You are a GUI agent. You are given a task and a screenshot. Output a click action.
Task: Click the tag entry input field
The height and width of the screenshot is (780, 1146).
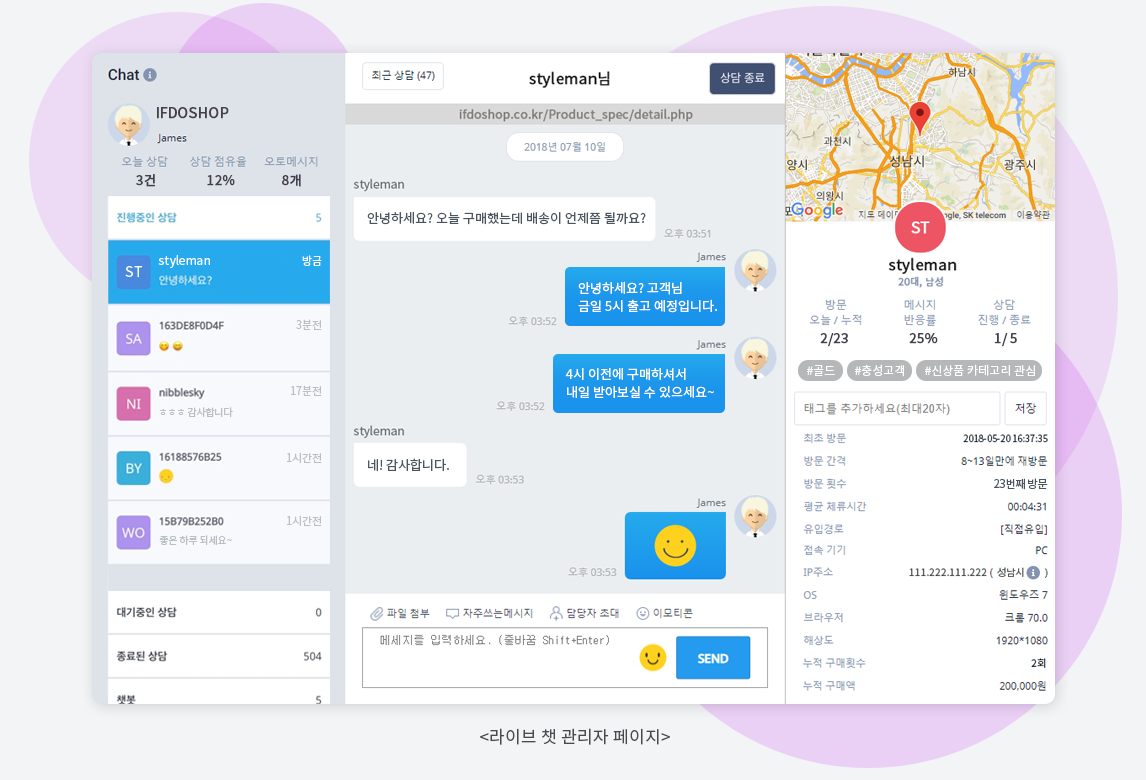pyautogui.click(x=897, y=408)
